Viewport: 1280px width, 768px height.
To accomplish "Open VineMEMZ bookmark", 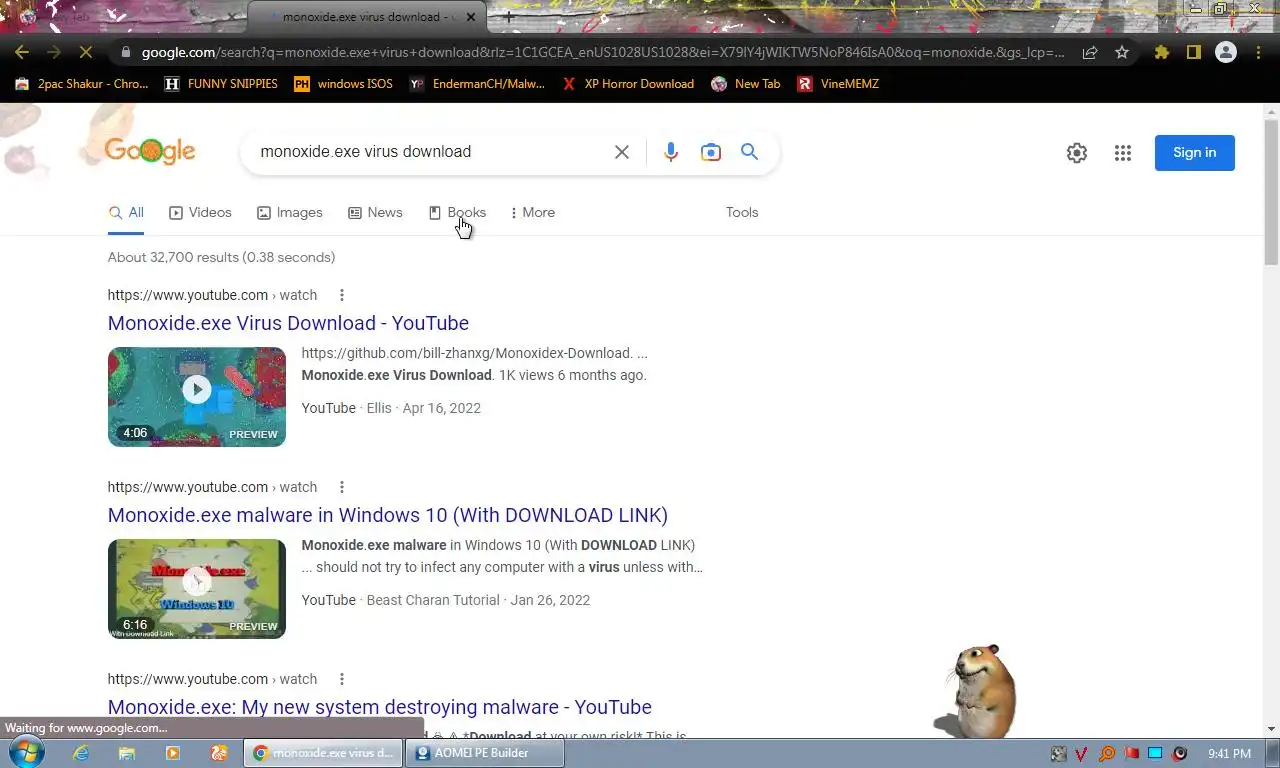I will coord(838,84).
